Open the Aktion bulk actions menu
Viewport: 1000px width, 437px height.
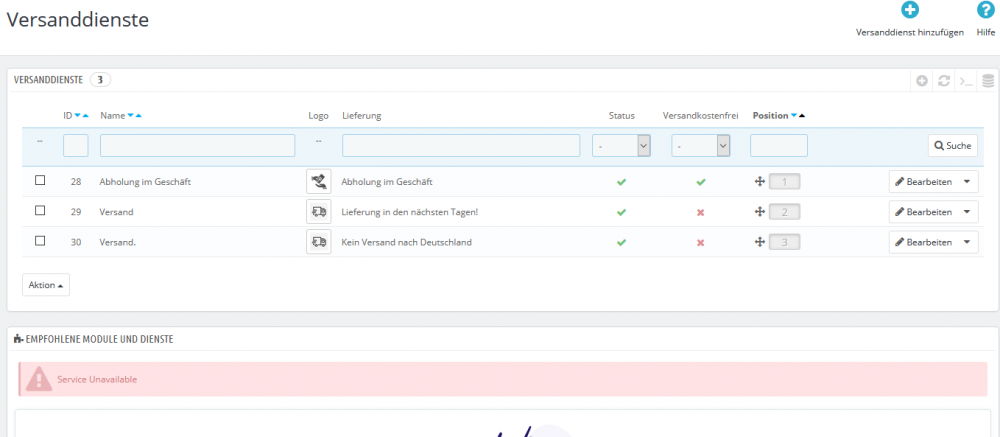click(46, 285)
